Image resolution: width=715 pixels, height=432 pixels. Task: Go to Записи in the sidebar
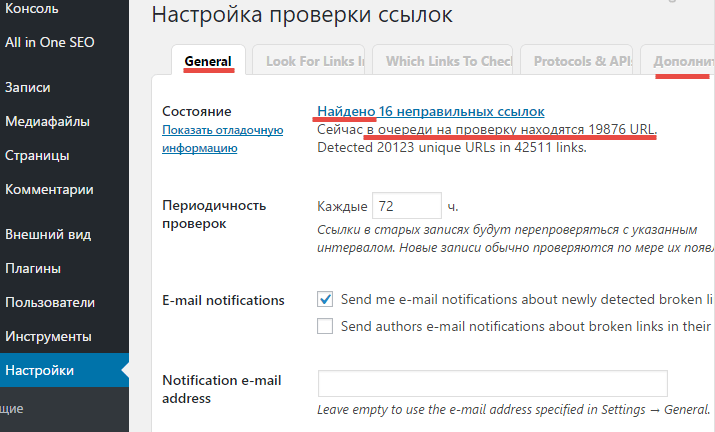(28, 88)
